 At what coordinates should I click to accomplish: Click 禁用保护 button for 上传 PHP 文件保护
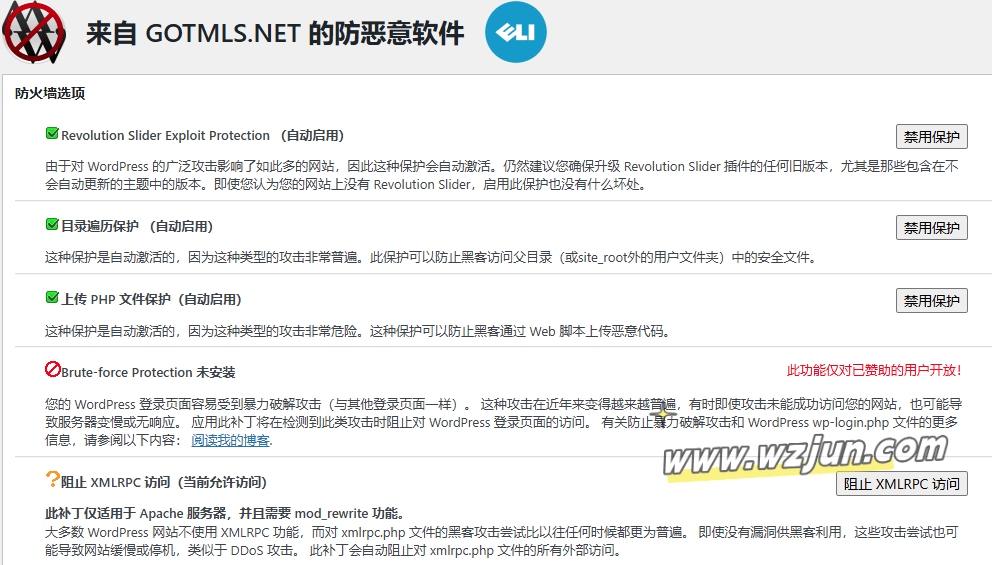(x=931, y=301)
